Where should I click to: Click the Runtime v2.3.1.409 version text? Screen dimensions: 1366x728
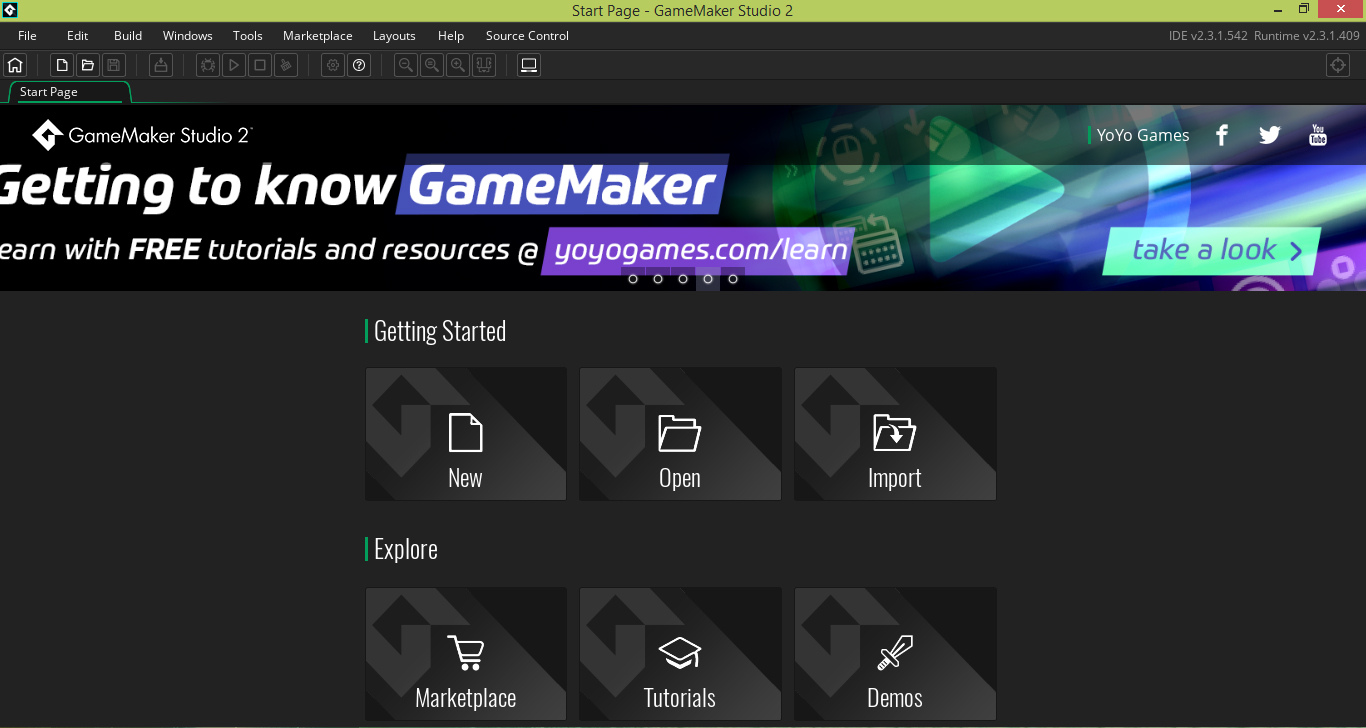click(1307, 36)
